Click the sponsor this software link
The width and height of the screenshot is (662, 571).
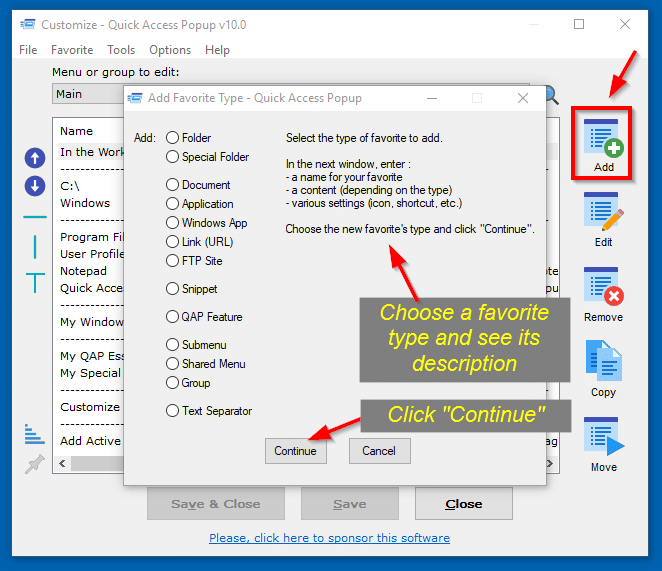(x=329, y=538)
